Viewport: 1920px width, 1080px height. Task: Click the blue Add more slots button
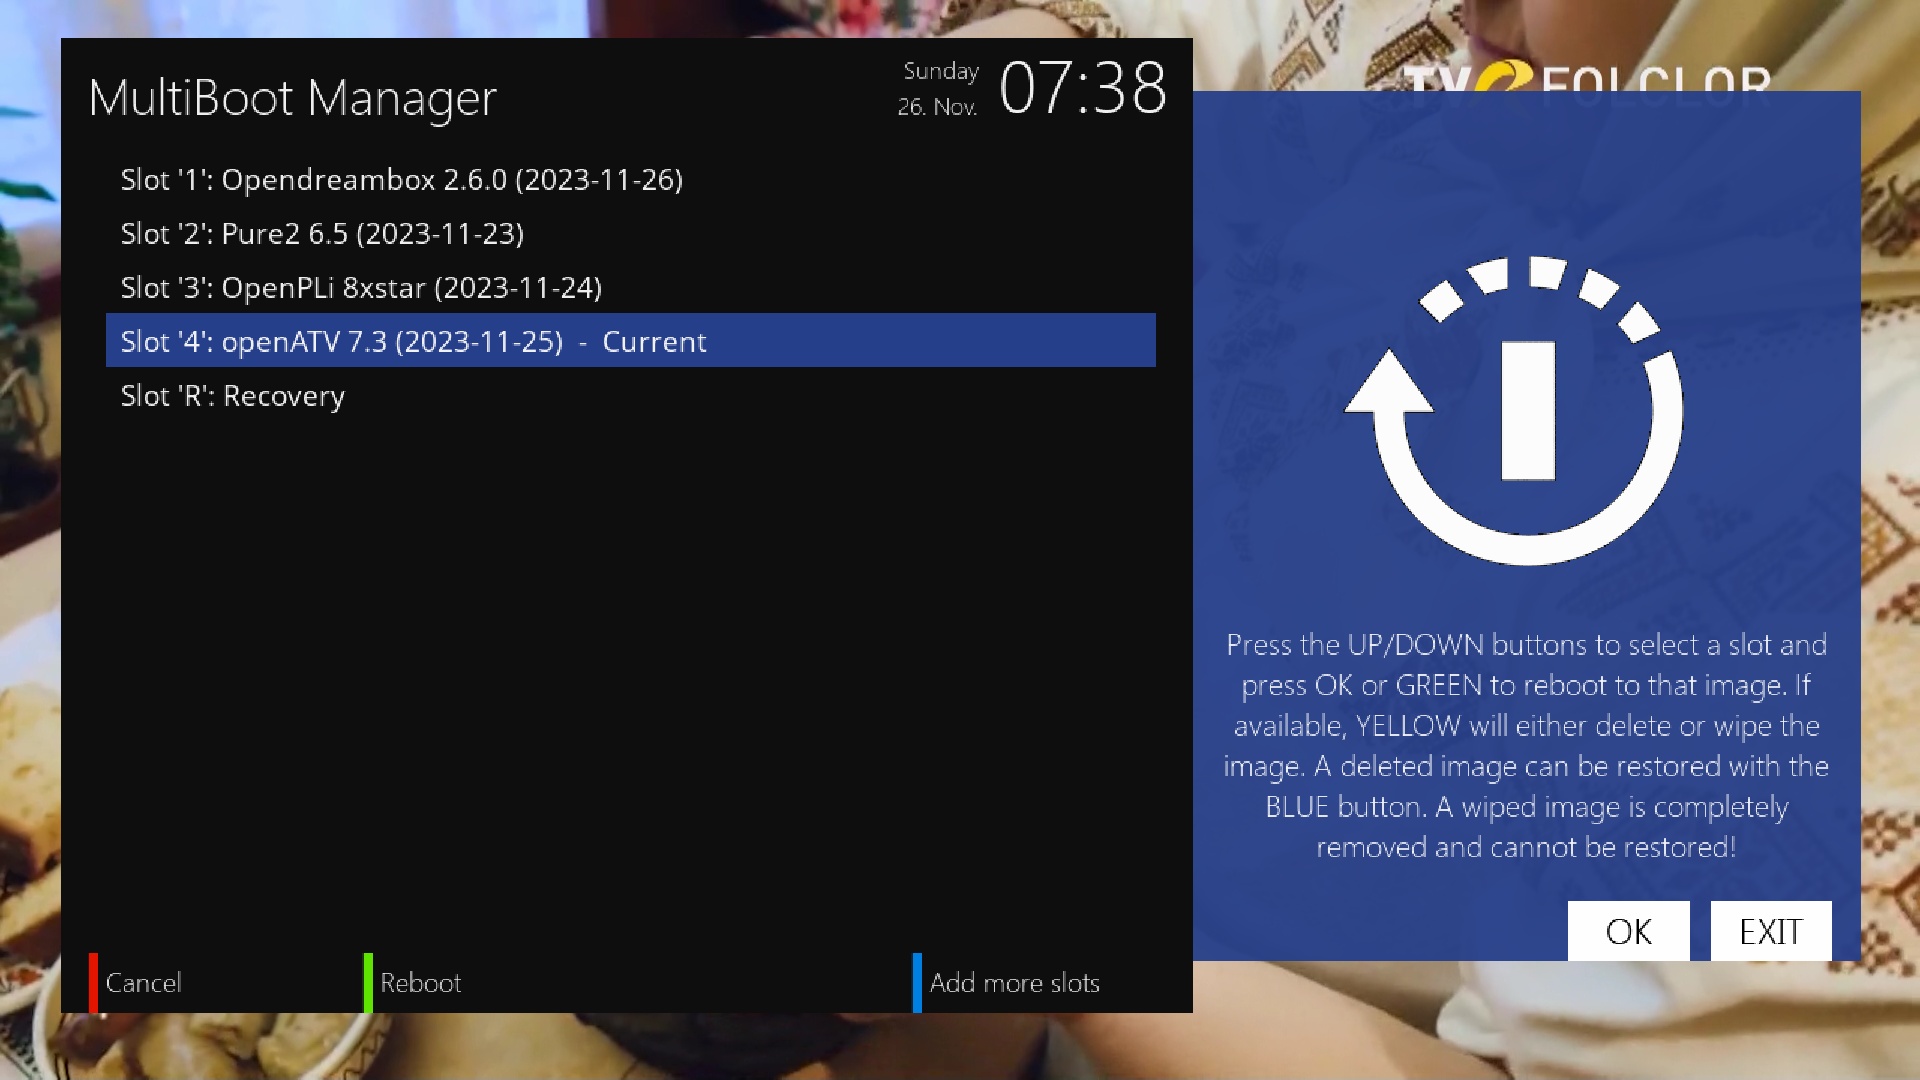click(1007, 982)
